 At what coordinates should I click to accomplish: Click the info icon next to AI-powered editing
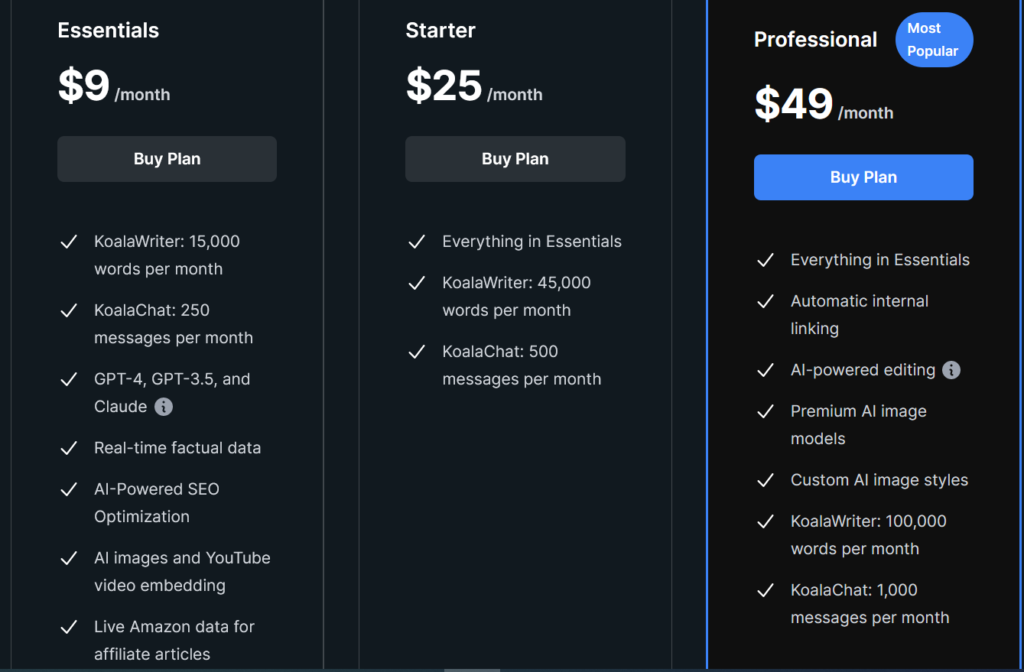click(951, 370)
